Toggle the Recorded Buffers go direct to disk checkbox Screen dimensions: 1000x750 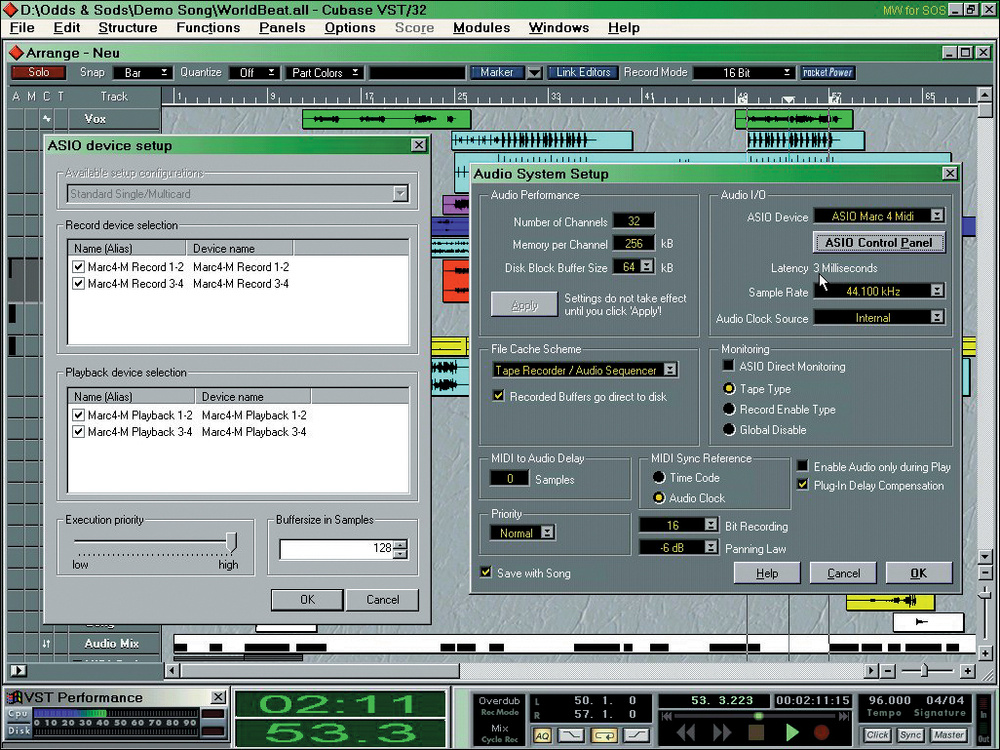click(497, 396)
